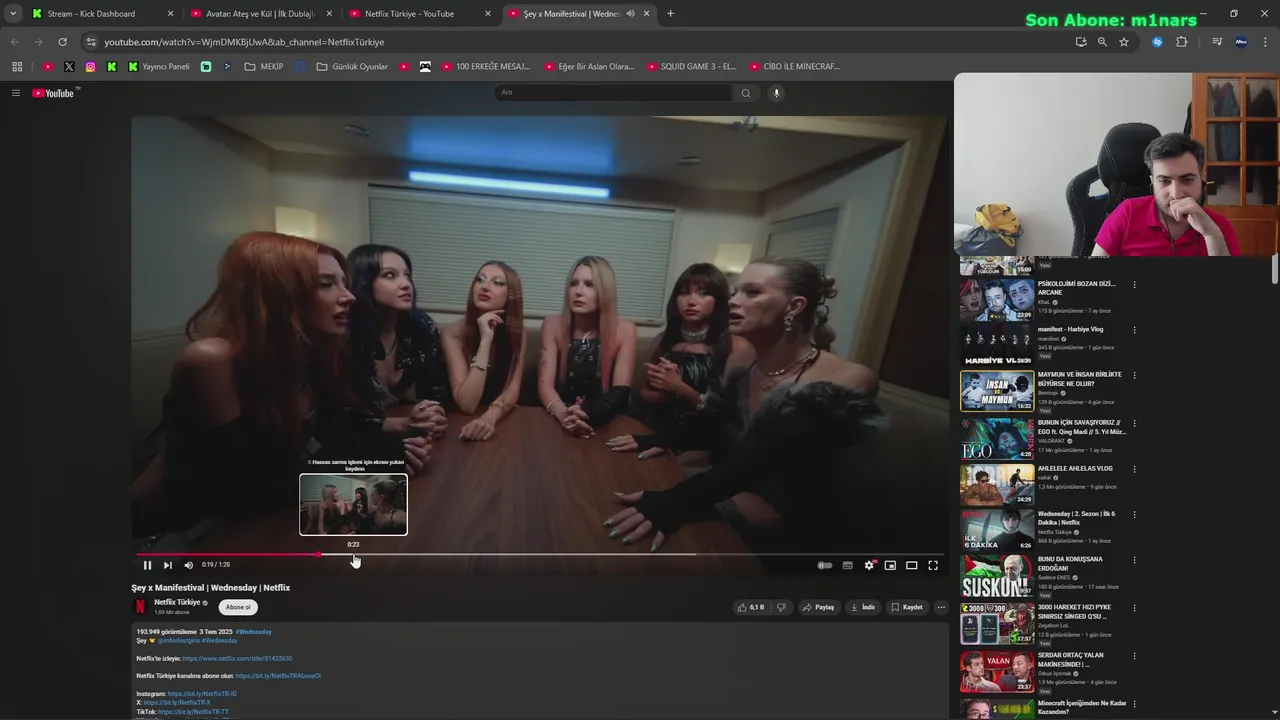Open Netflix Türkiye channel name
The width and height of the screenshot is (1280, 720).
coord(177,602)
